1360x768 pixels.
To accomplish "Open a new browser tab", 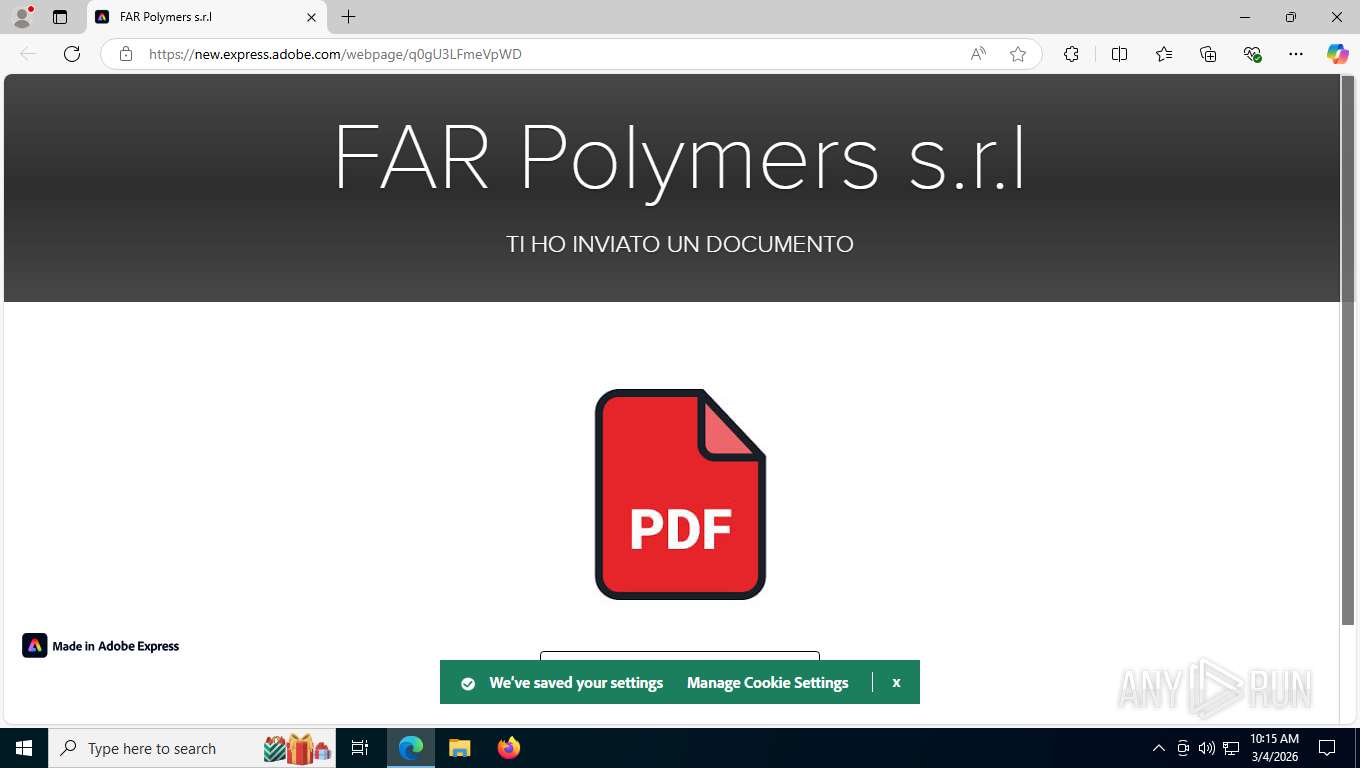I will coord(348,17).
